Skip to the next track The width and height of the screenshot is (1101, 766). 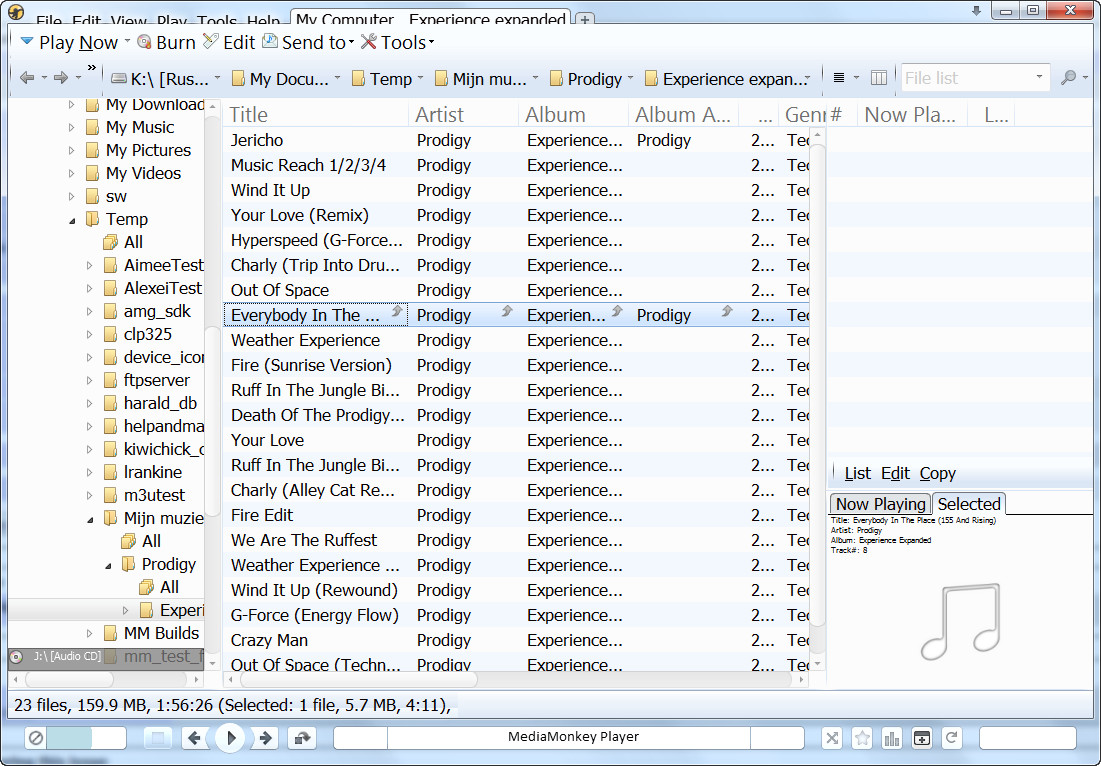point(266,738)
